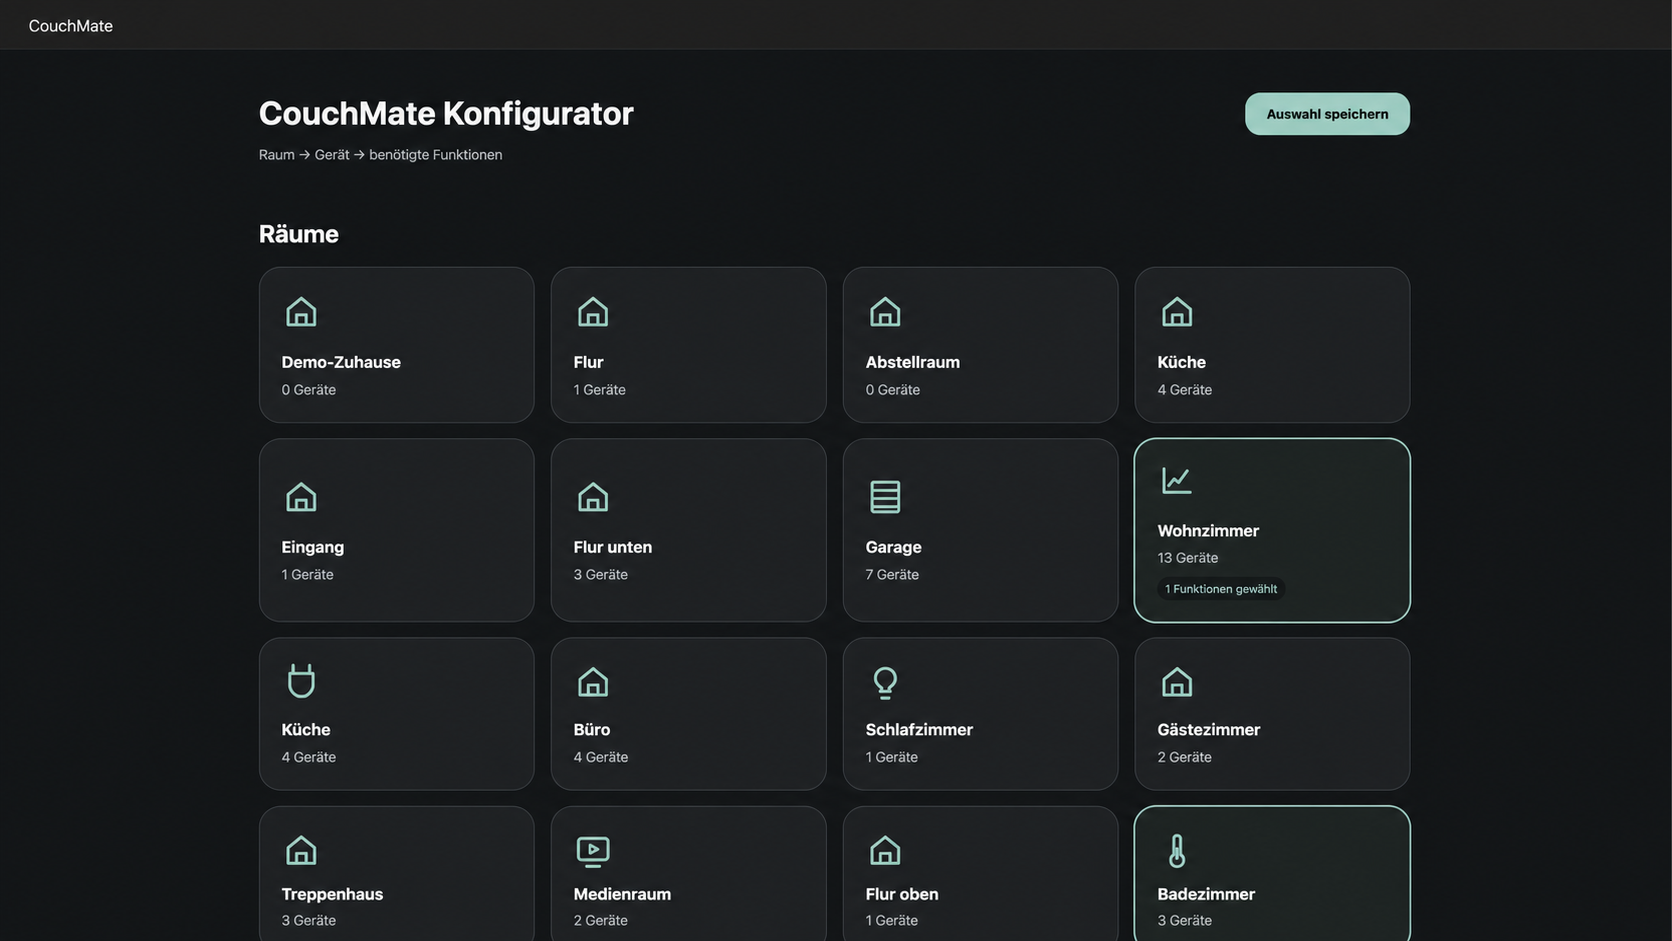Open the 'Abstellraum' room title
This screenshot has height=941, width=1672.
(913, 362)
